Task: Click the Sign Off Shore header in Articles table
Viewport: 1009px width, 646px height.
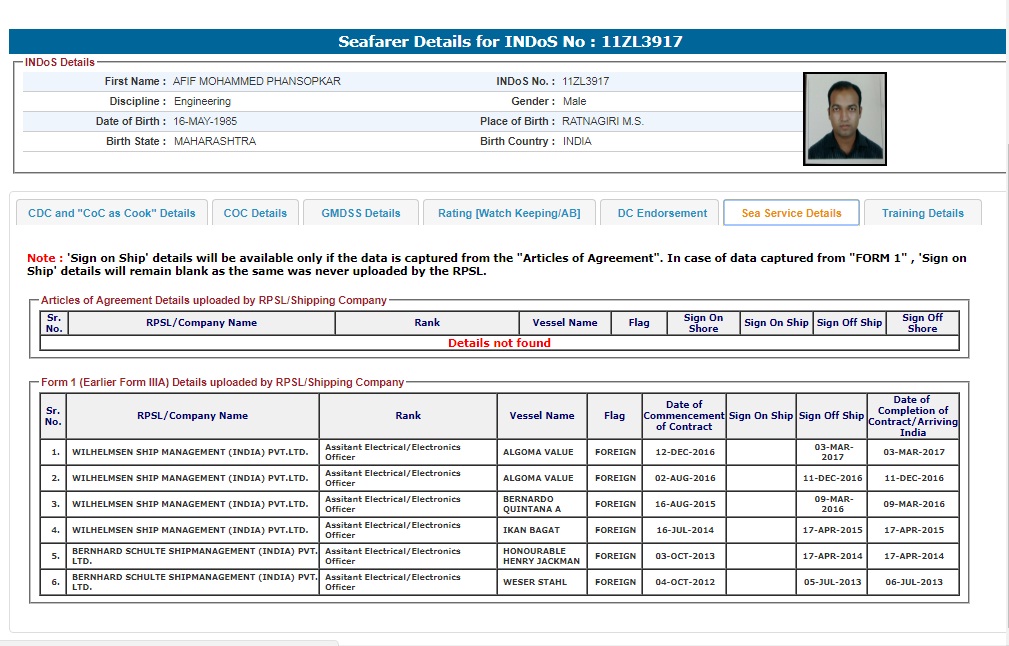Action: pos(922,323)
